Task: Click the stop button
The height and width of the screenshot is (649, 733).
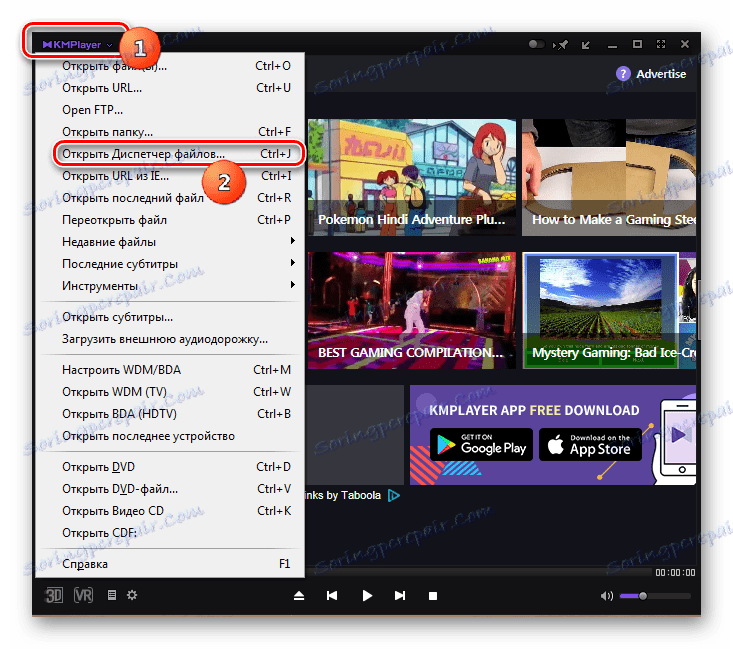Action: 433,596
